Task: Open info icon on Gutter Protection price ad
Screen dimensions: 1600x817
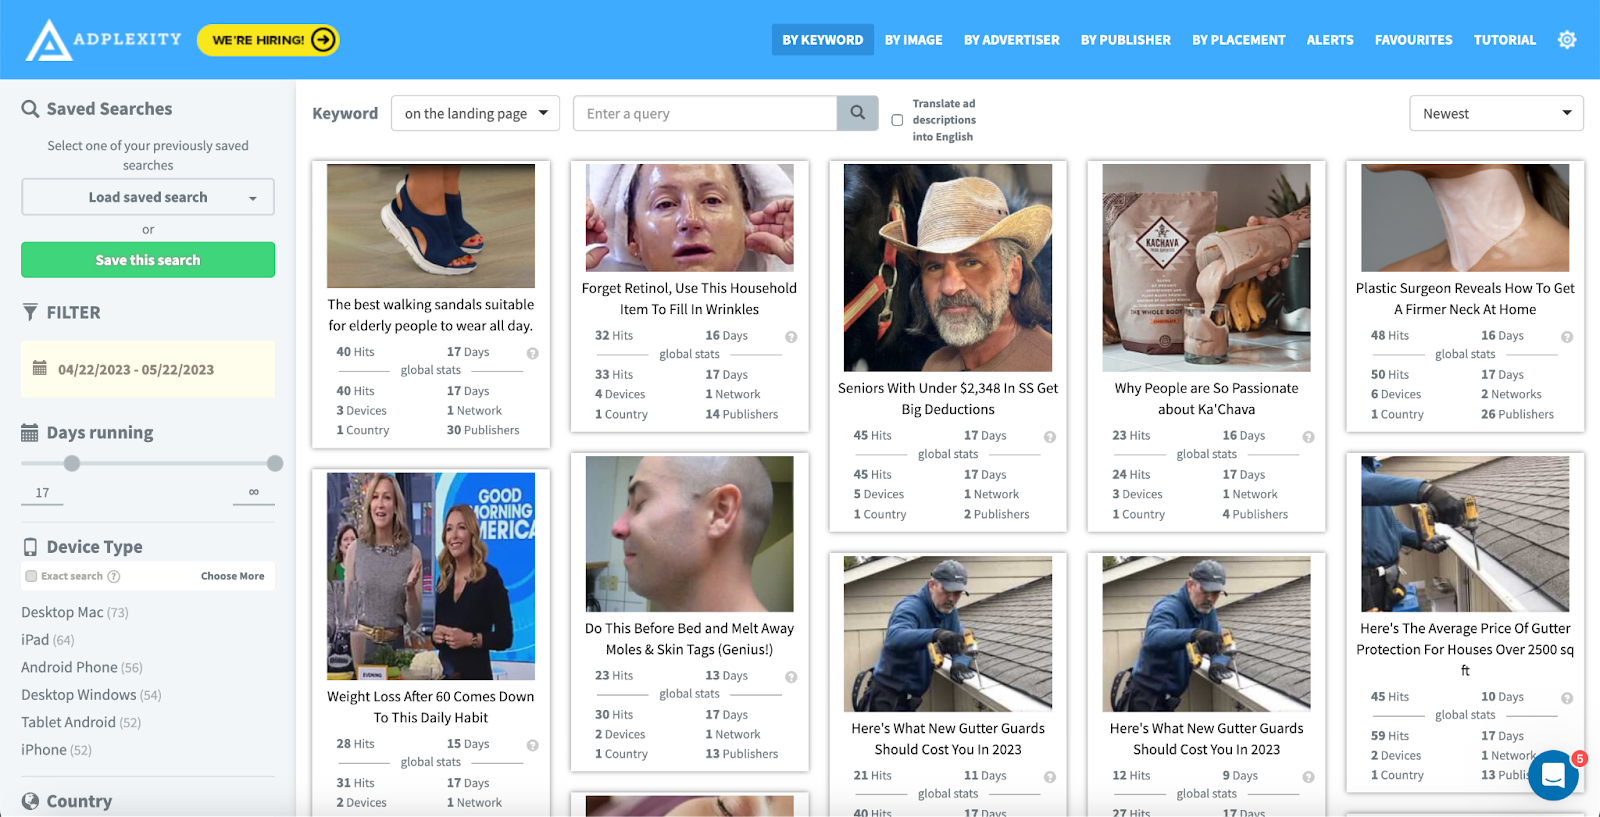Action: pos(1567,698)
